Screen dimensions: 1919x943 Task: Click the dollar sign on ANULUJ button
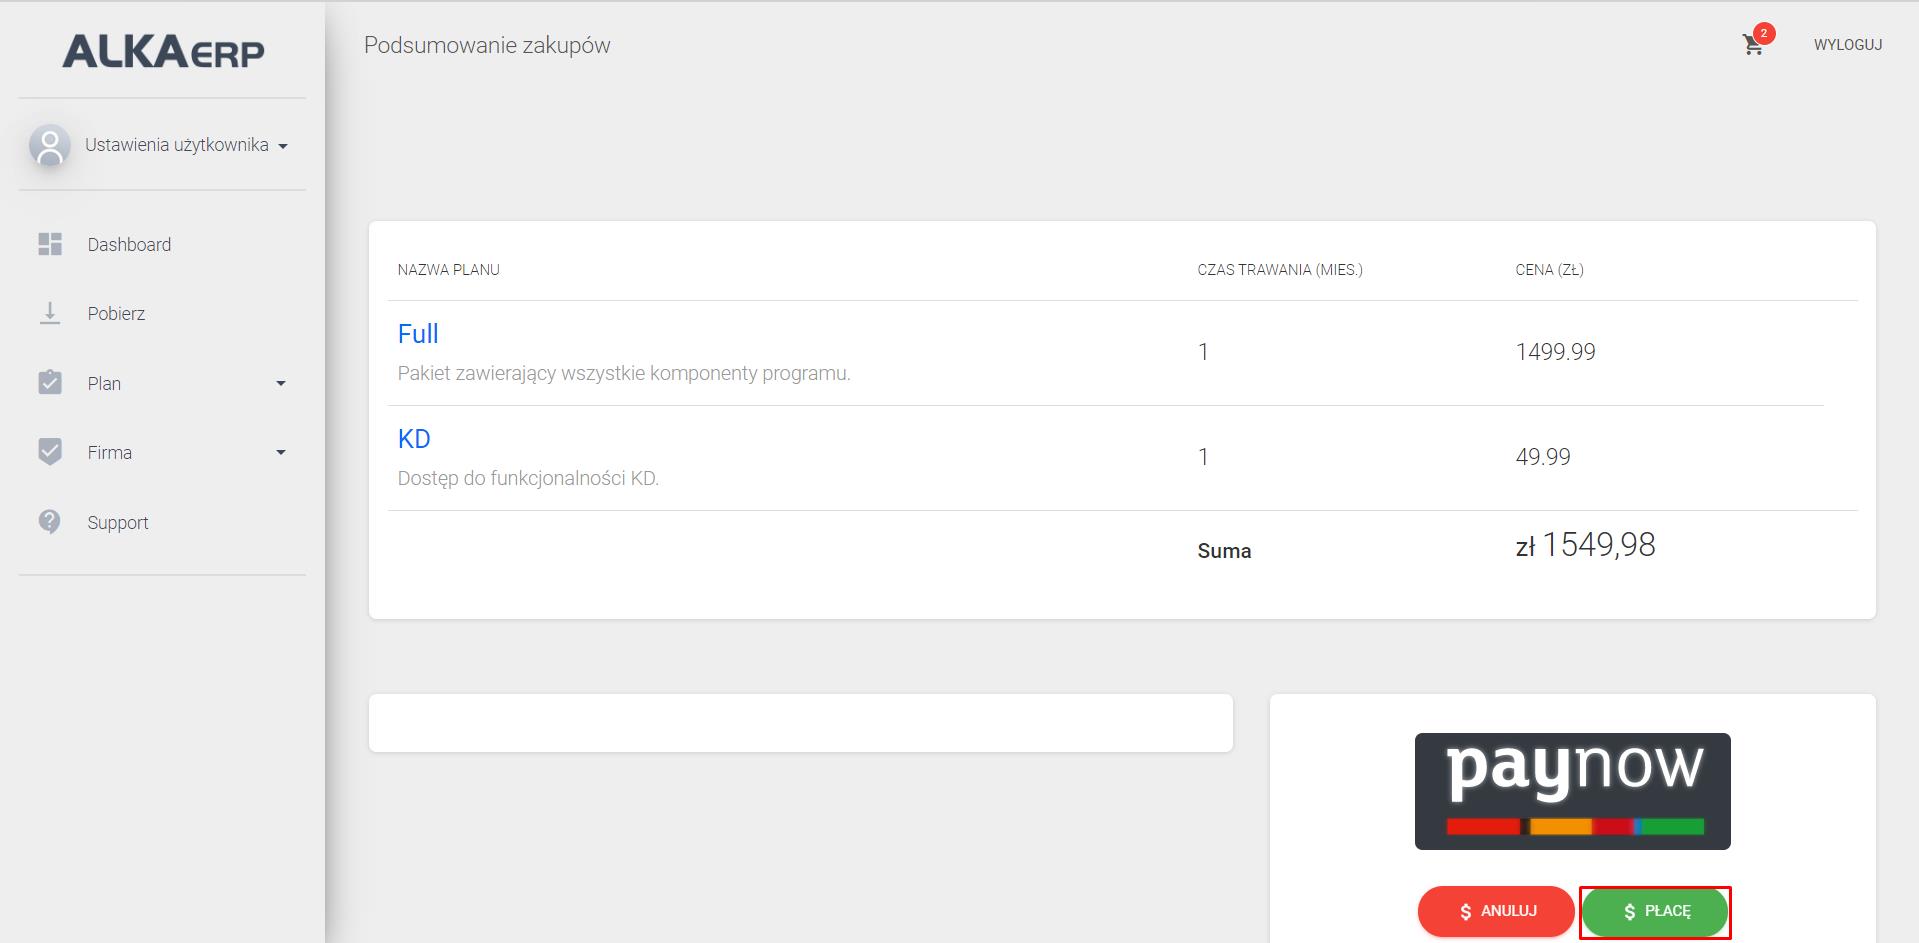[x=1466, y=912]
